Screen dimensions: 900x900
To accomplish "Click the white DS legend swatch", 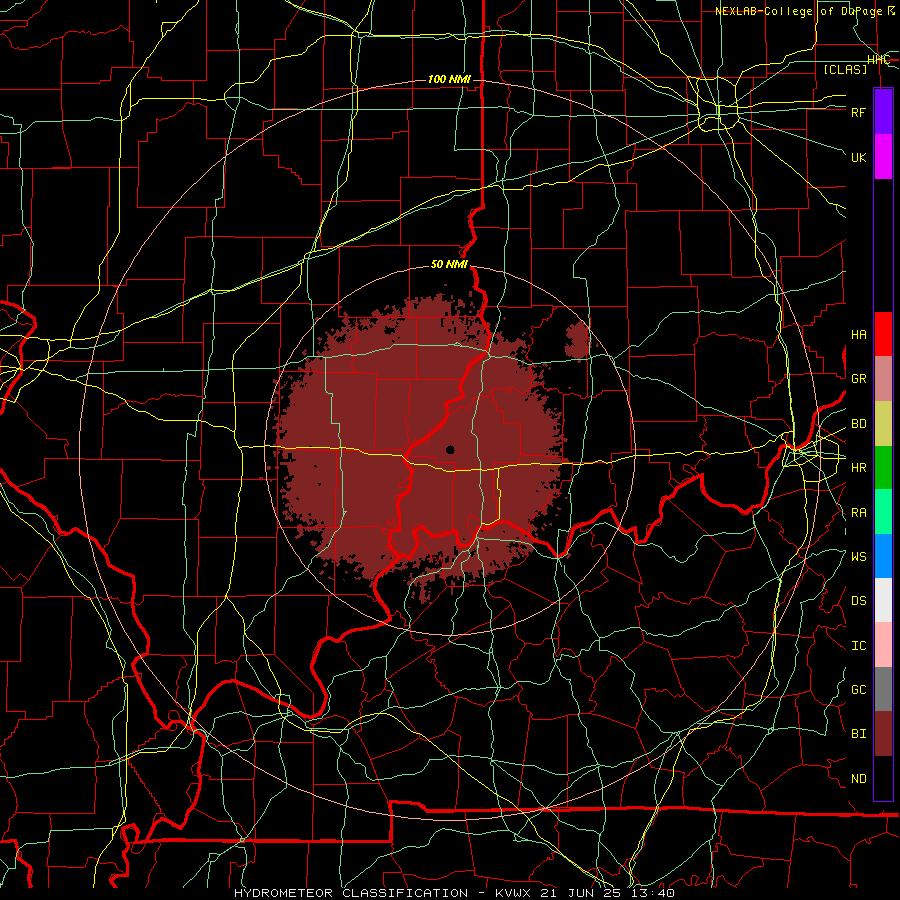I will 883,600.
